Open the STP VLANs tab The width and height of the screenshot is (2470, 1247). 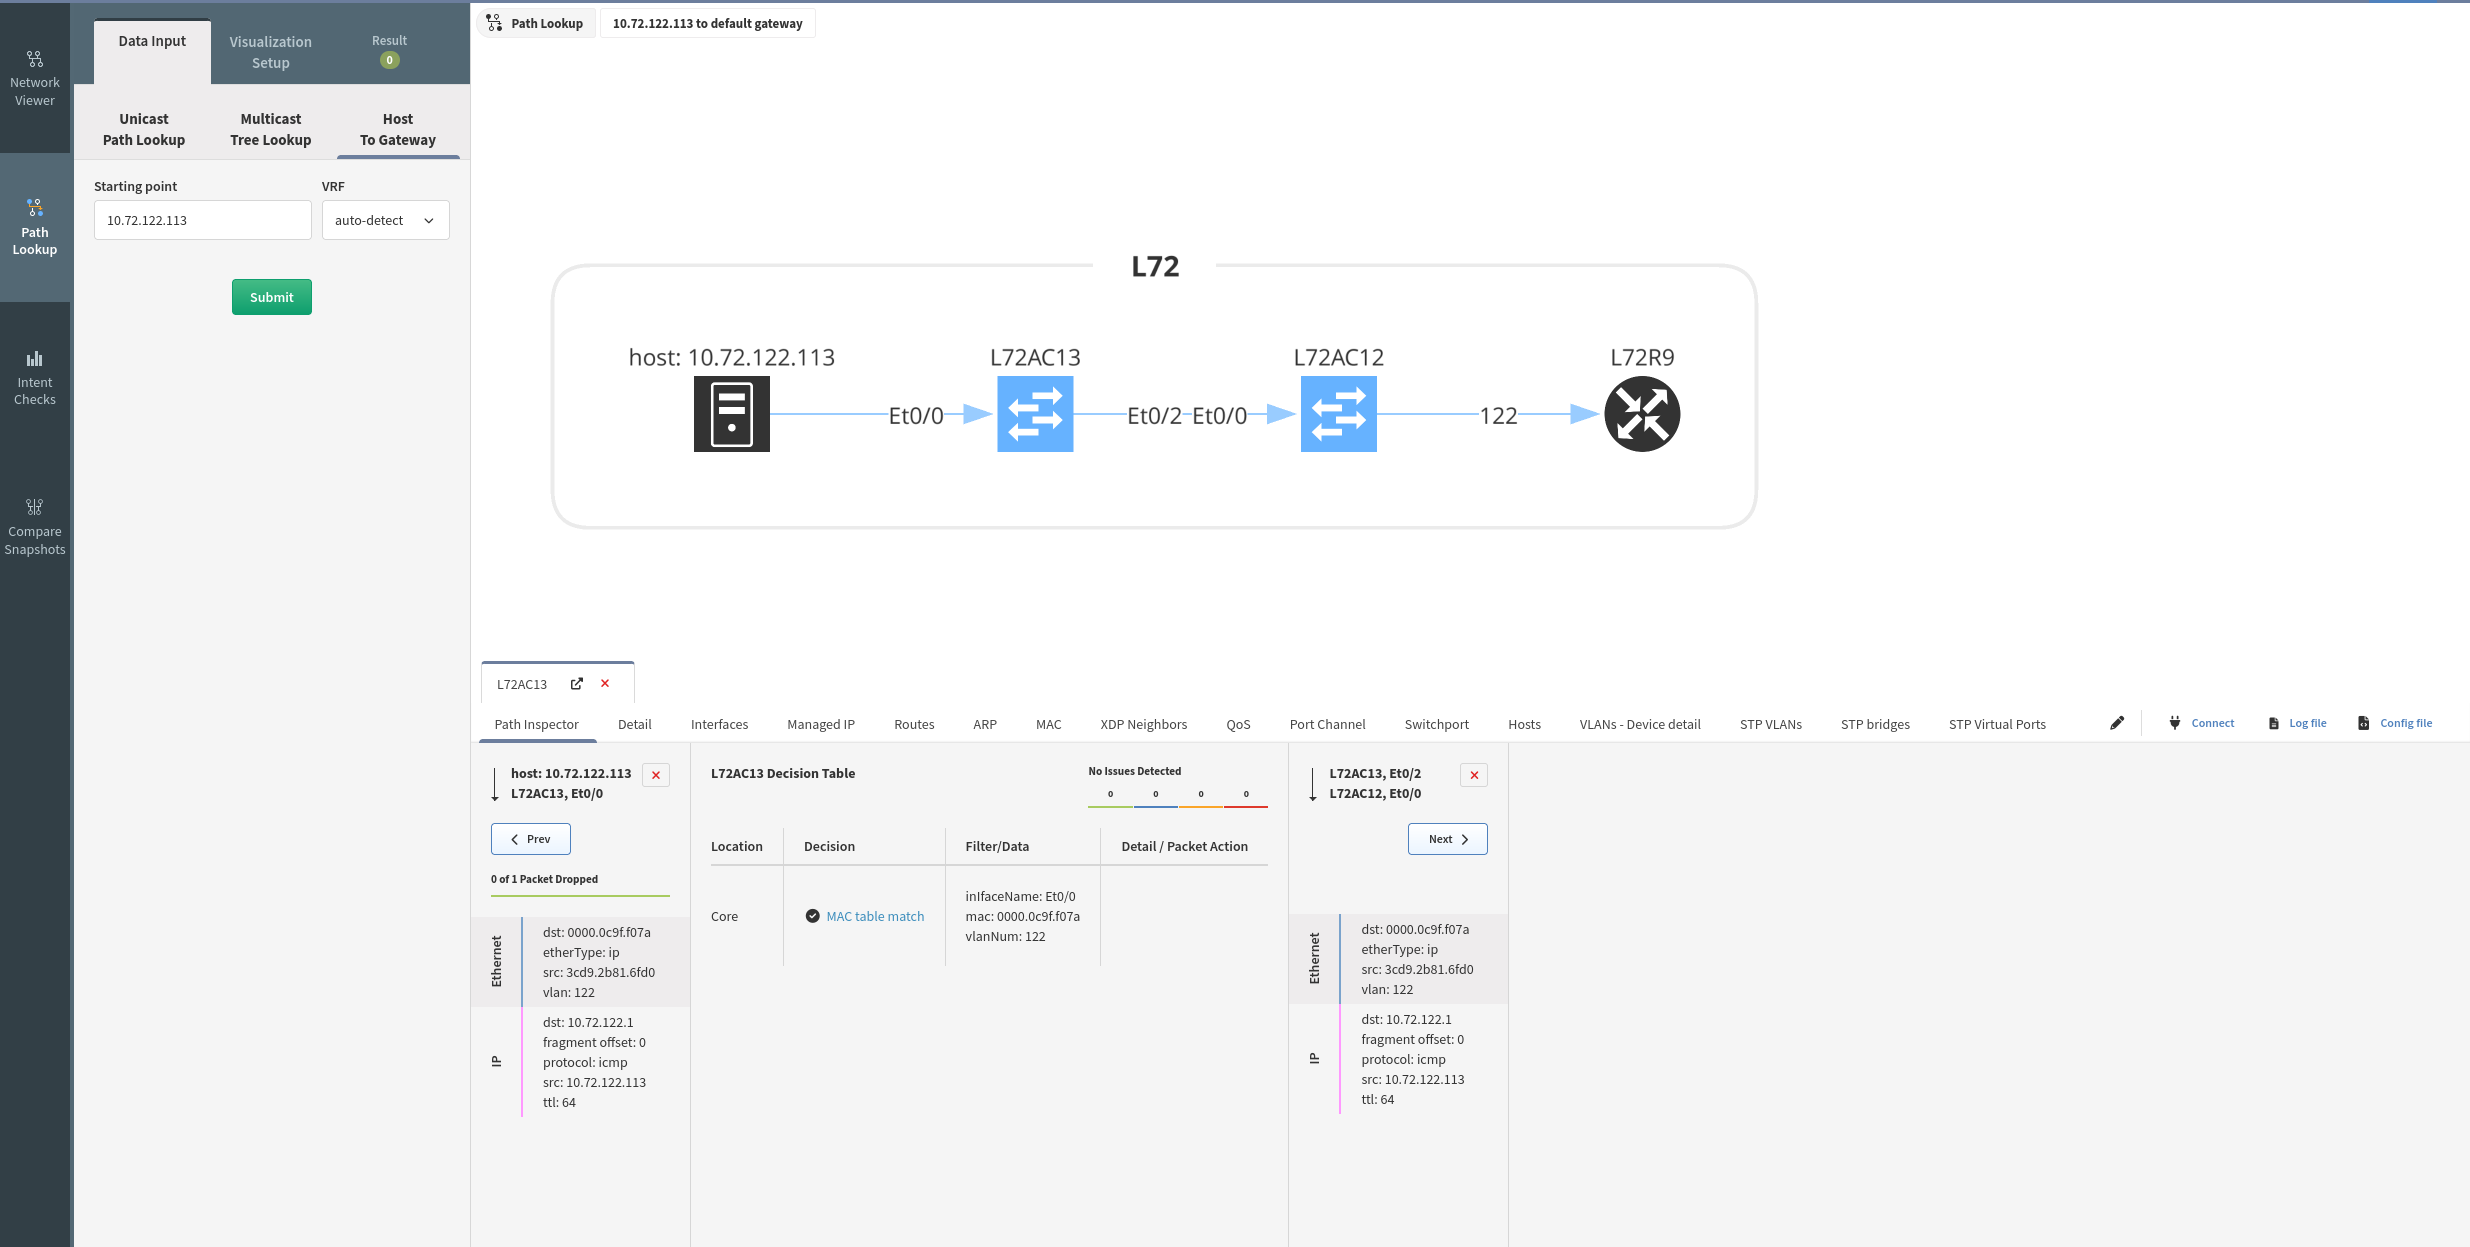(x=1771, y=724)
